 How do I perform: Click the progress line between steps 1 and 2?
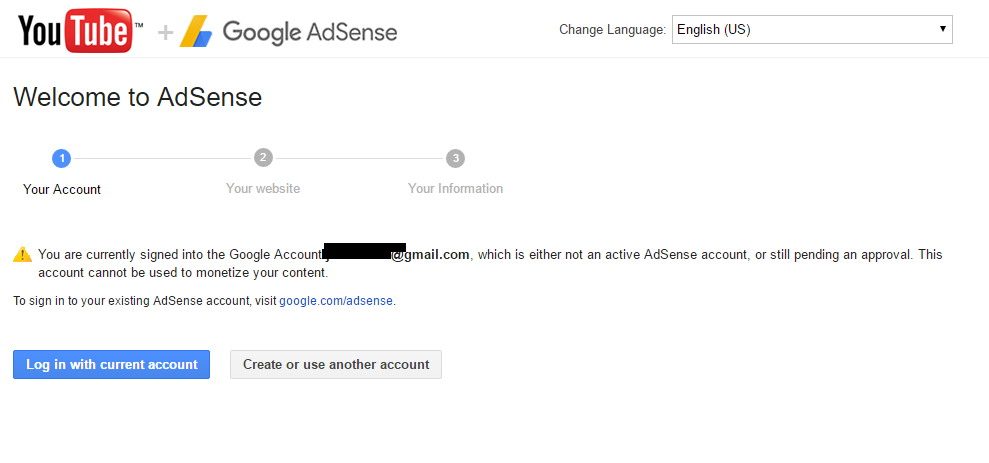point(162,158)
